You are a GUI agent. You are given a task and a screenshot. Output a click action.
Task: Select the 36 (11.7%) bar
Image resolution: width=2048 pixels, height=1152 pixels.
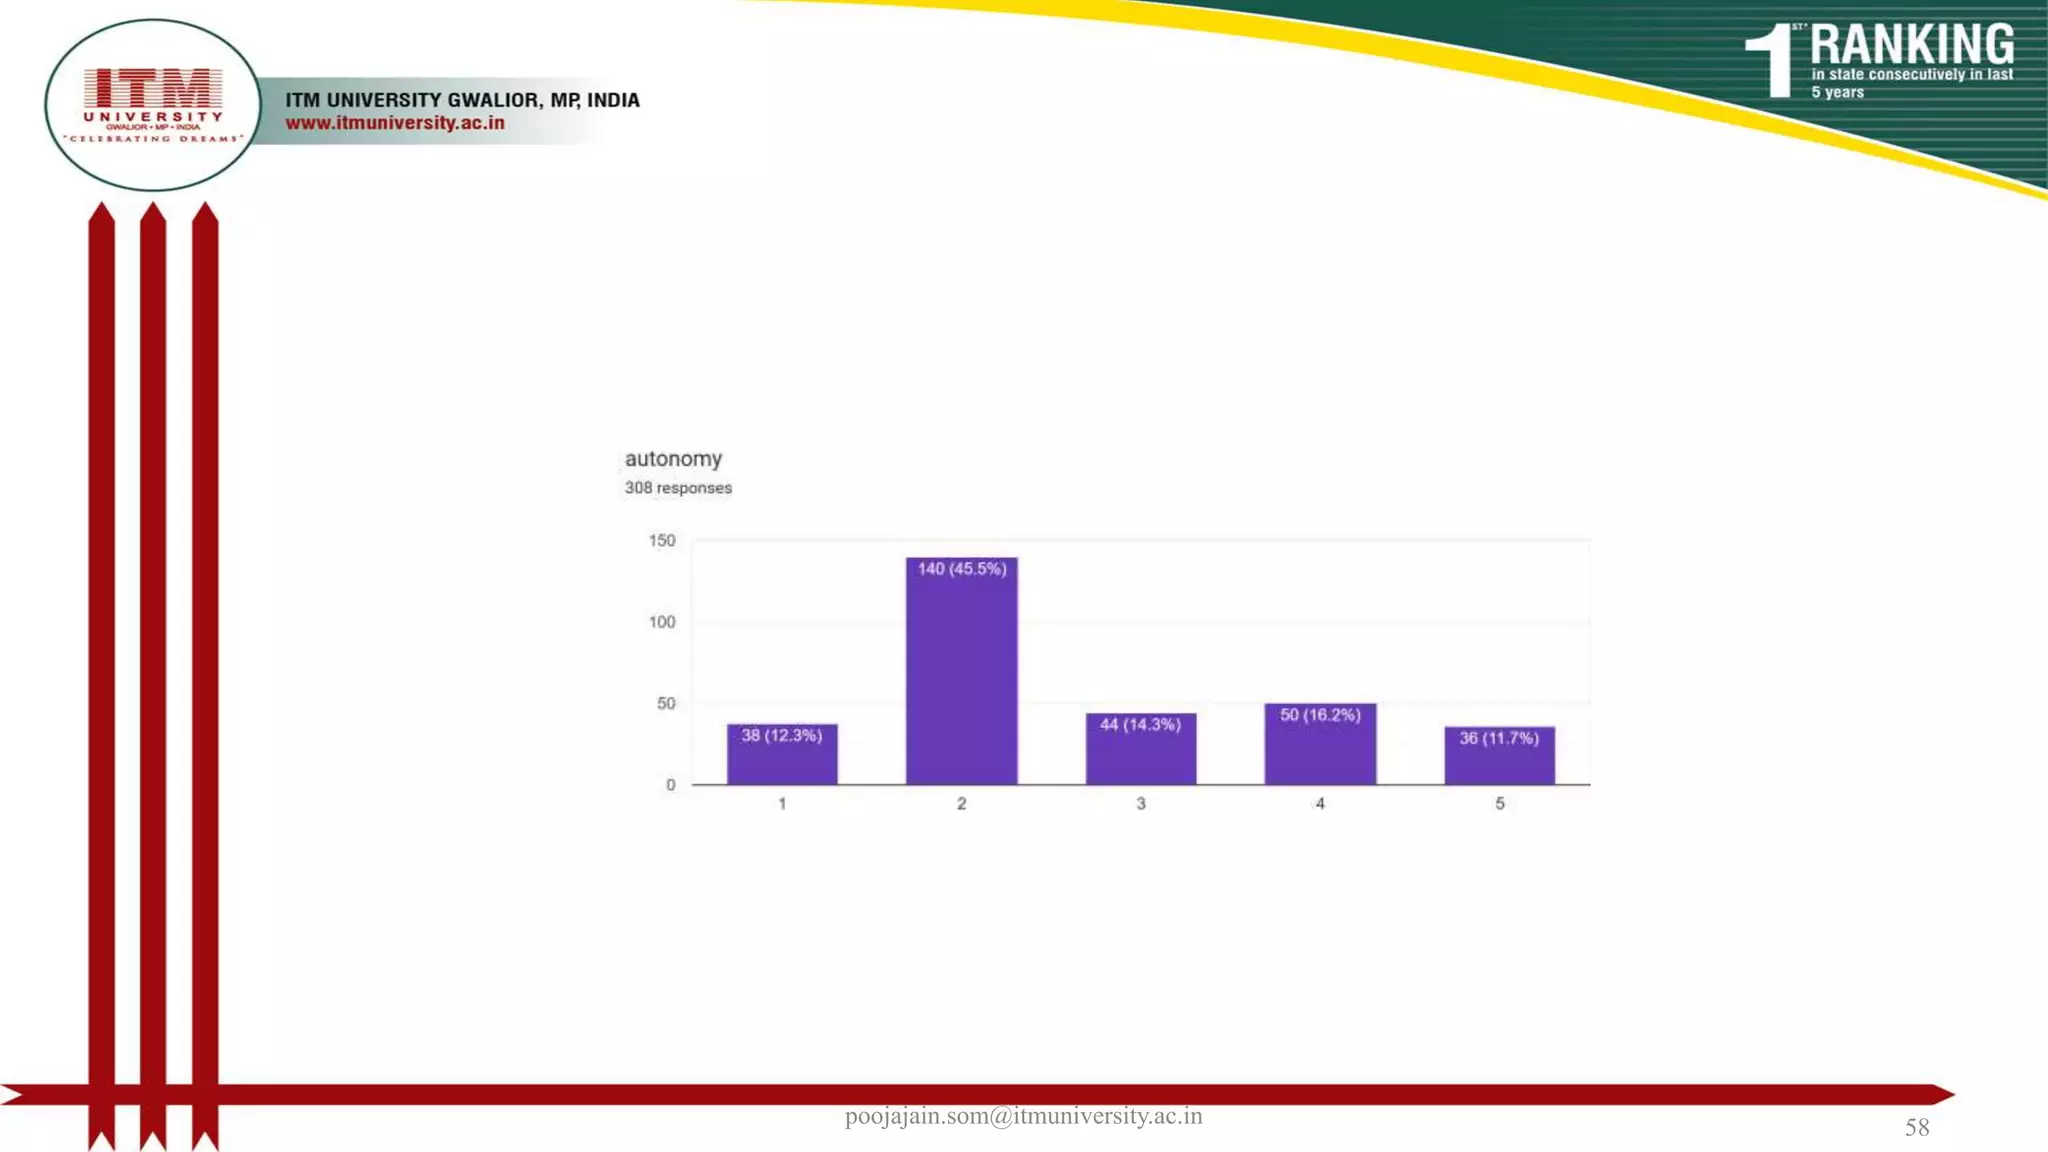pyautogui.click(x=1499, y=755)
